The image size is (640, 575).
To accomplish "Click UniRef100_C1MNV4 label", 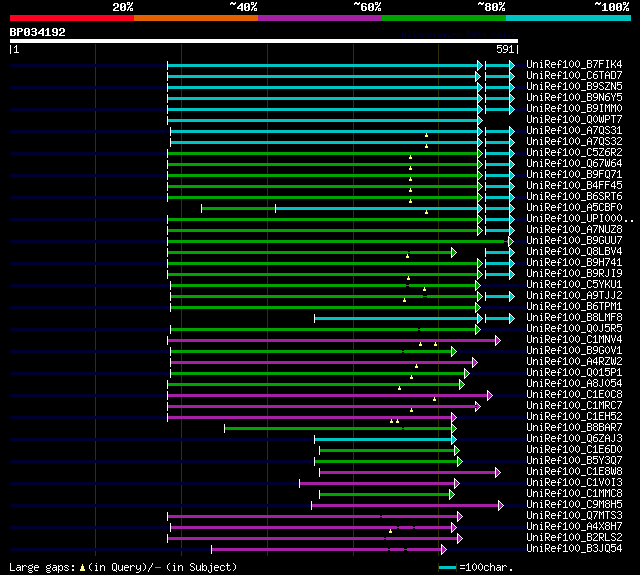I will [x=574, y=340].
